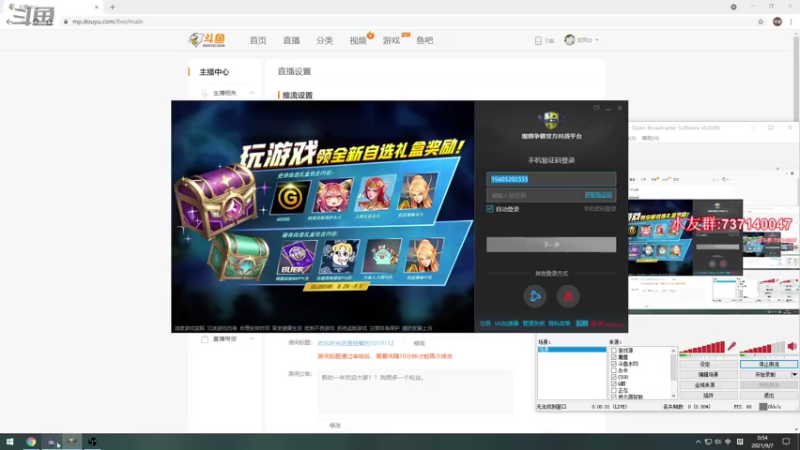Adjust the microphone volume meter in OBS
The width and height of the screenshot is (800, 450).
(702, 347)
